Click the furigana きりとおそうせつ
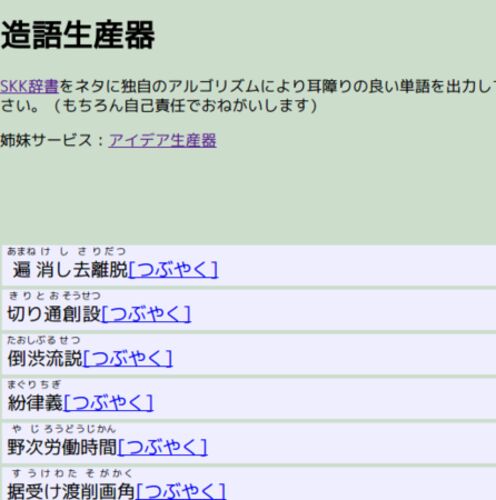The image size is (496, 500). (54, 295)
